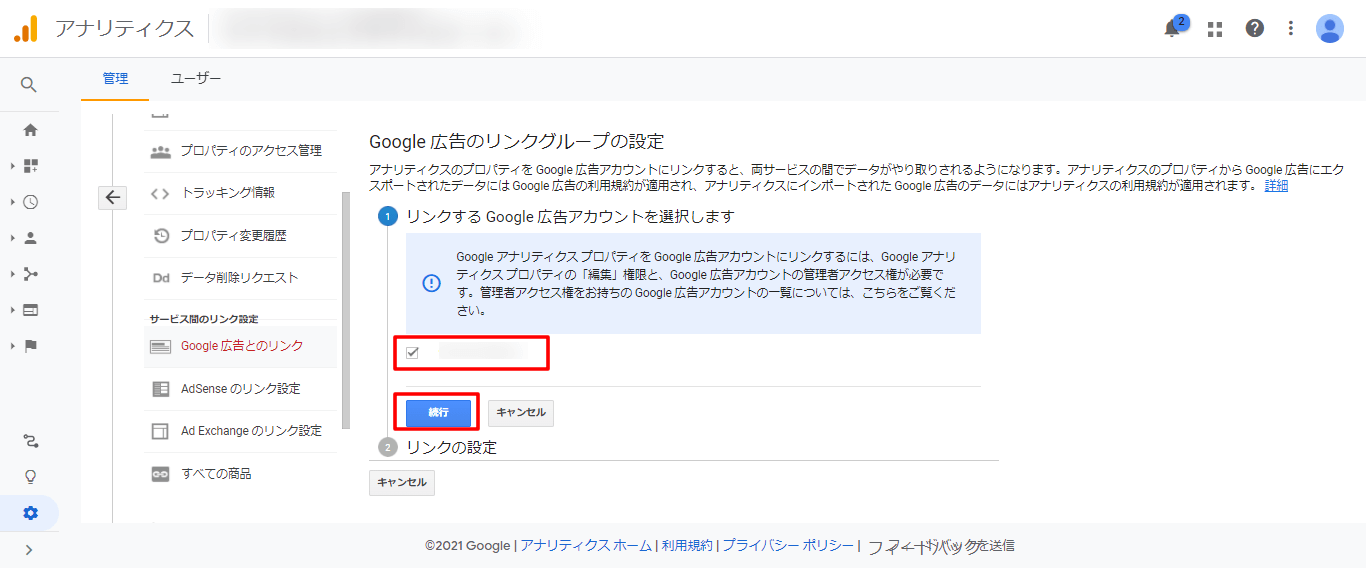Expand the Behavior arrow in sidebar
1366x568 pixels.
[12, 310]
